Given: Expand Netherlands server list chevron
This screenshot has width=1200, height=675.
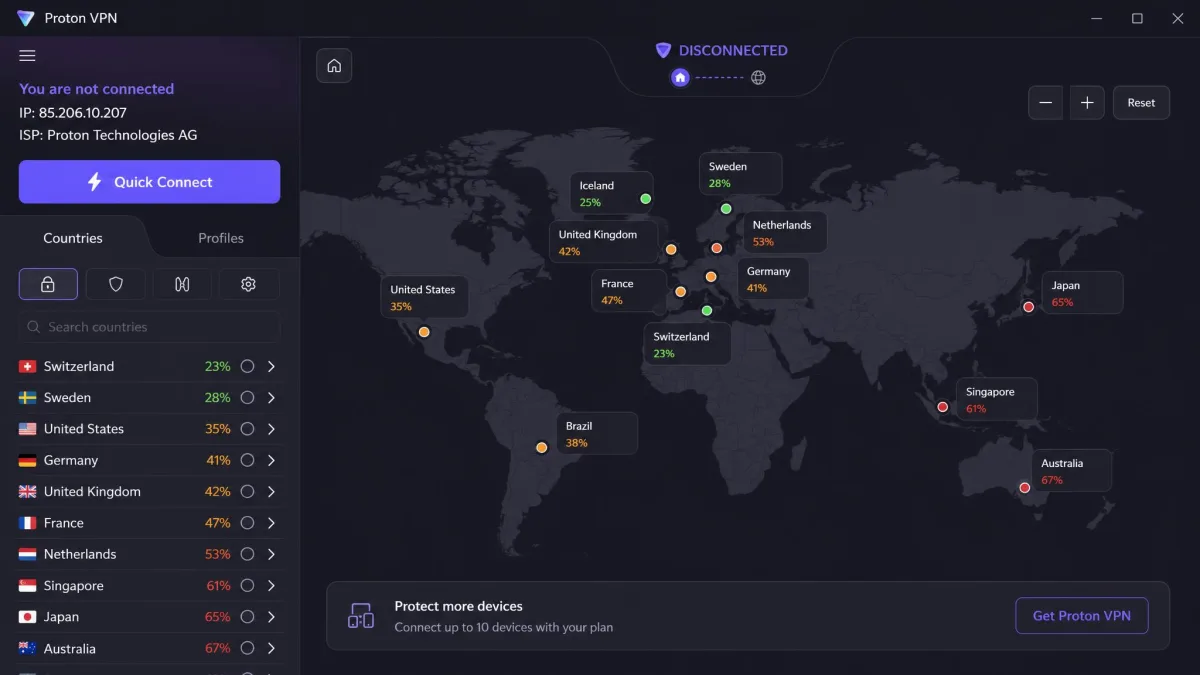Looking at the screenshot, I should [271, 554].
